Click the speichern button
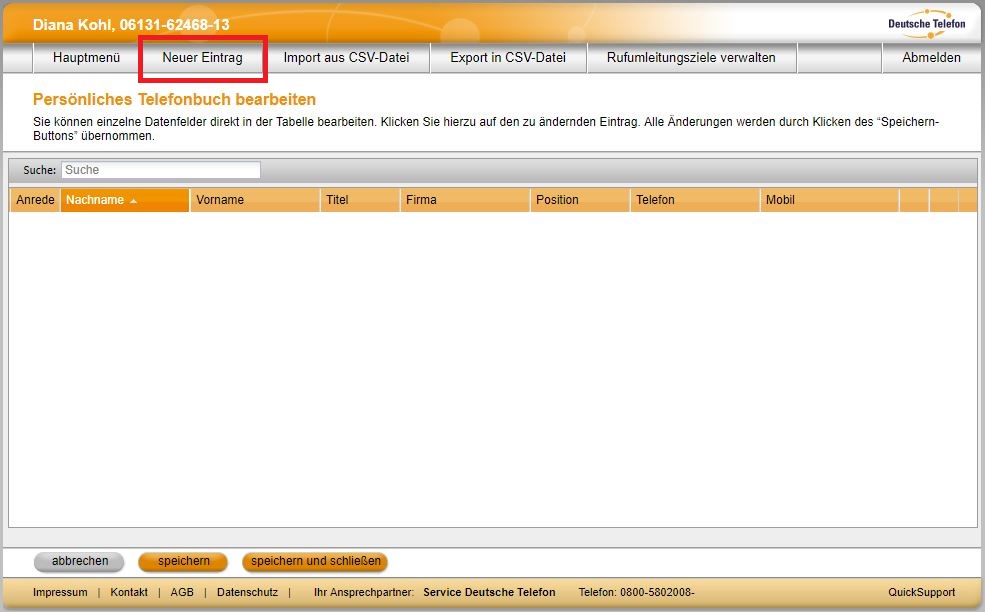This screenshot has width=985, height=612. (x=183, y=562)
